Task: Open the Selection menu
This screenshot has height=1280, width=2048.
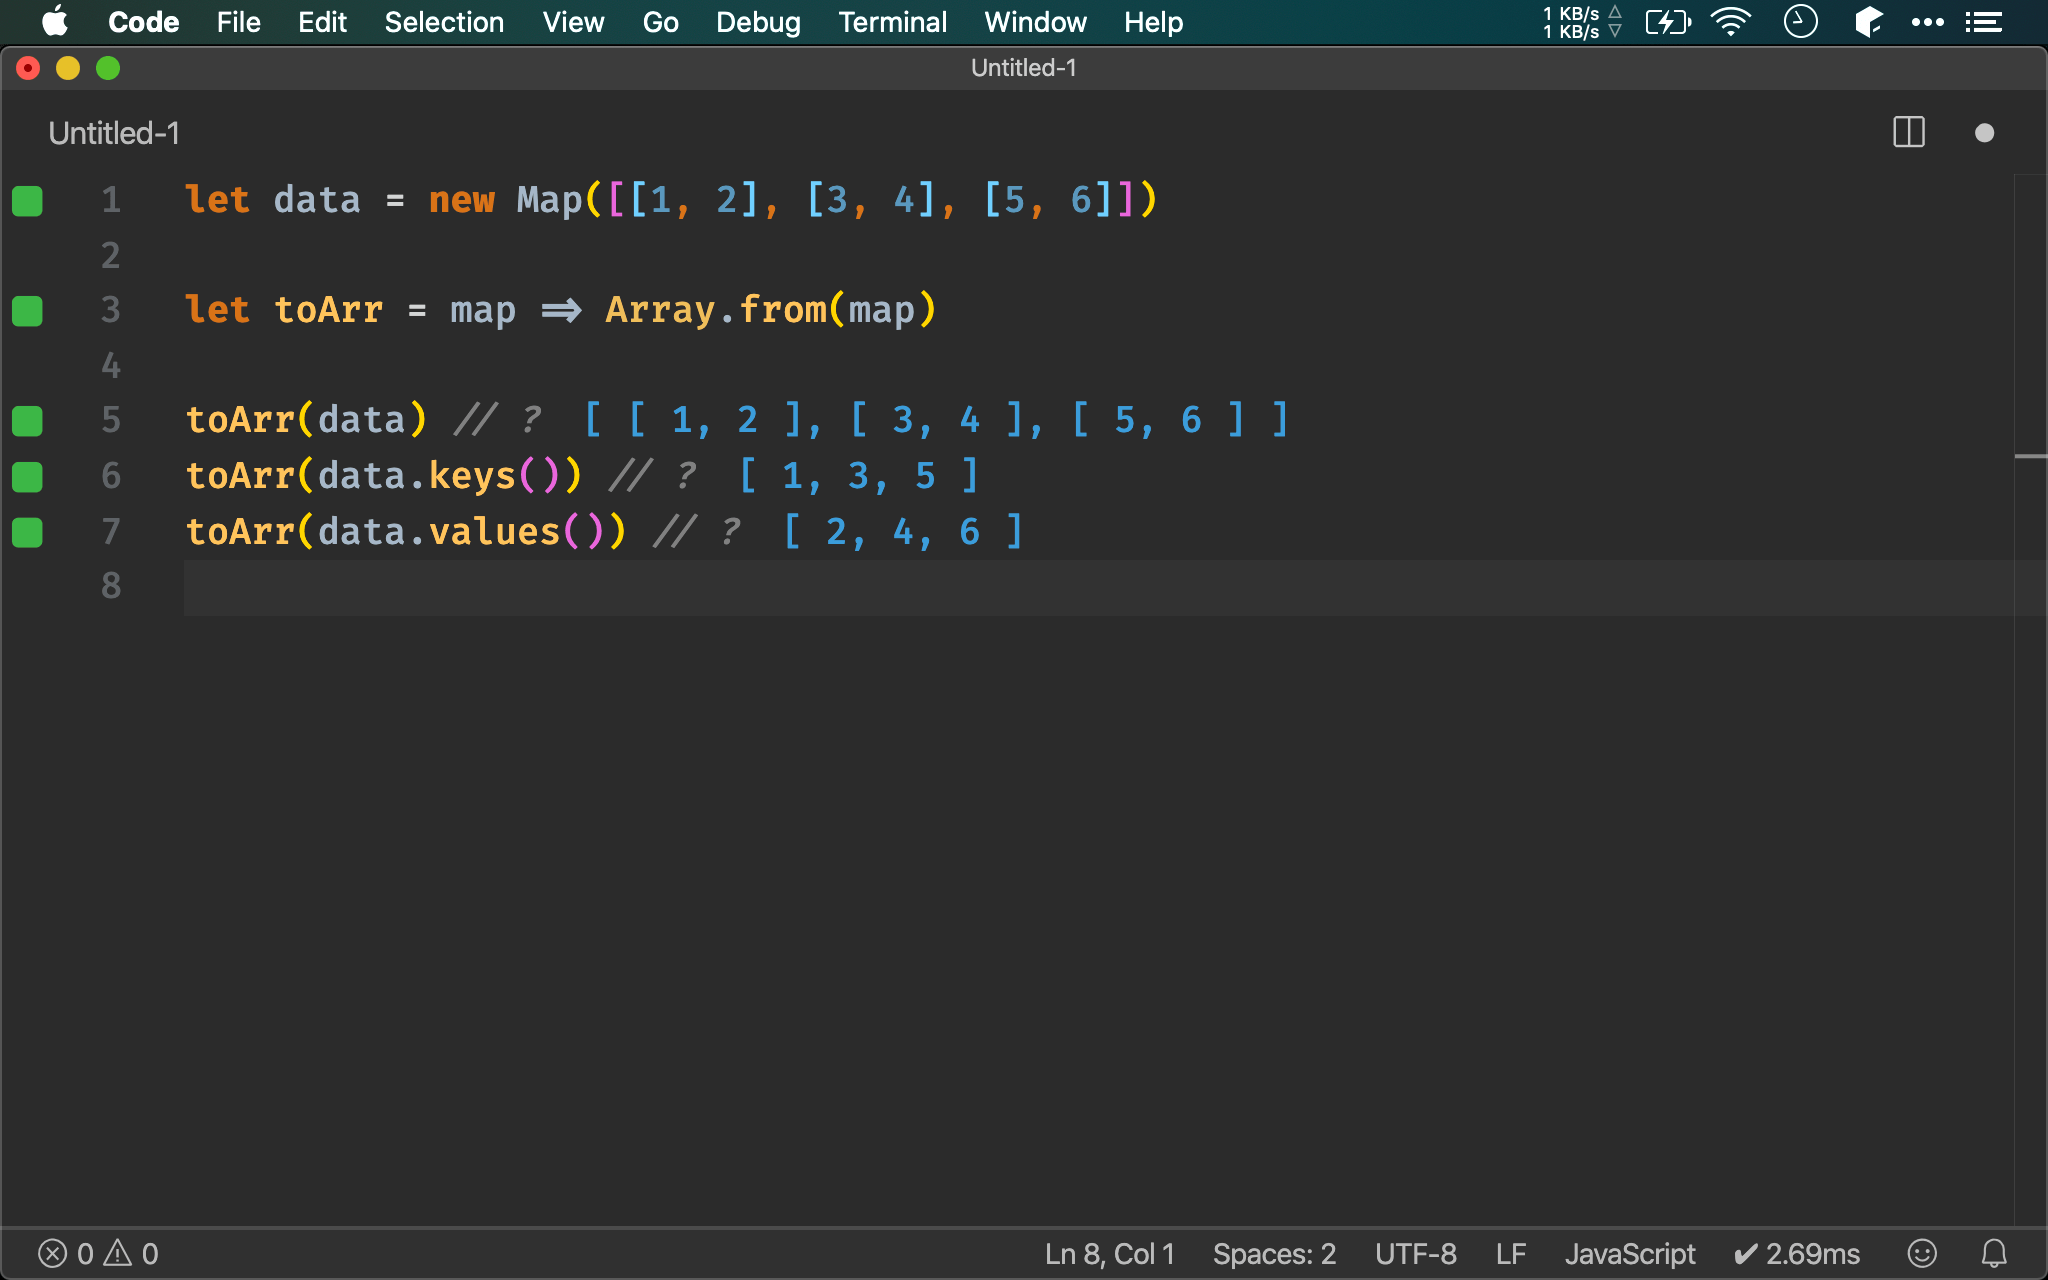Action: click(444, 22)
